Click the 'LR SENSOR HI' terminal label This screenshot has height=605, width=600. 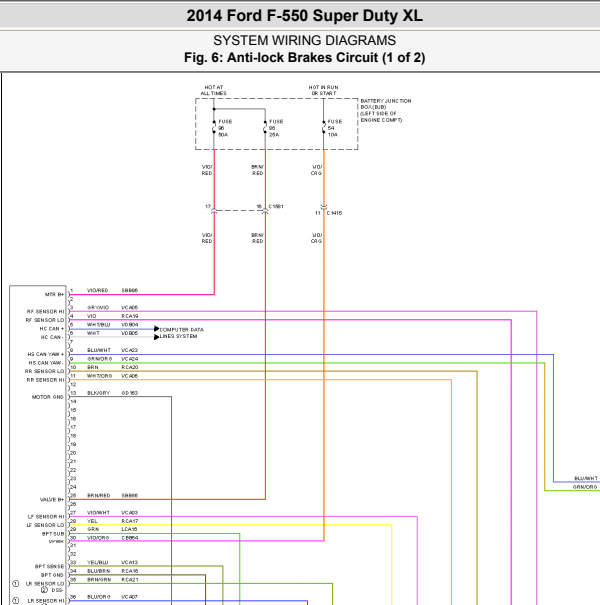[46, 601]
